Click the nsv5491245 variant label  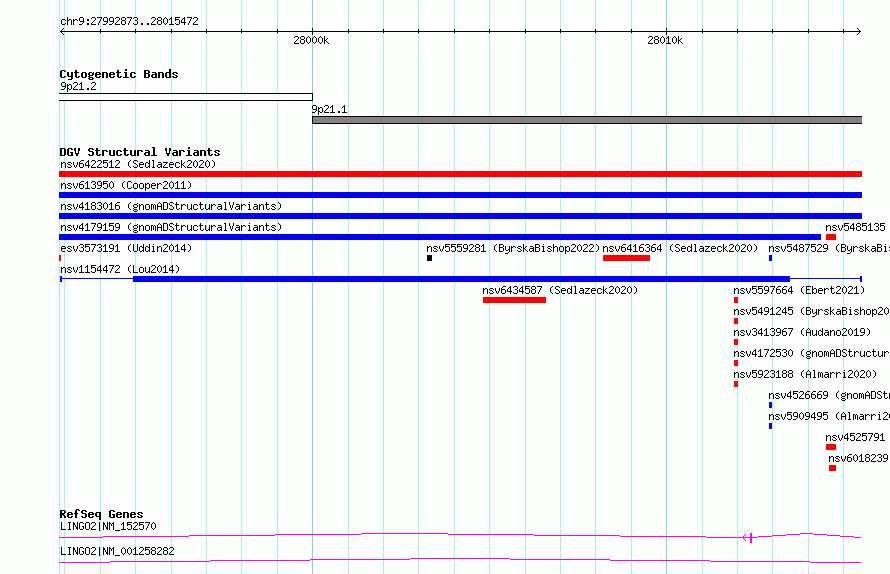tap(812, 311)
